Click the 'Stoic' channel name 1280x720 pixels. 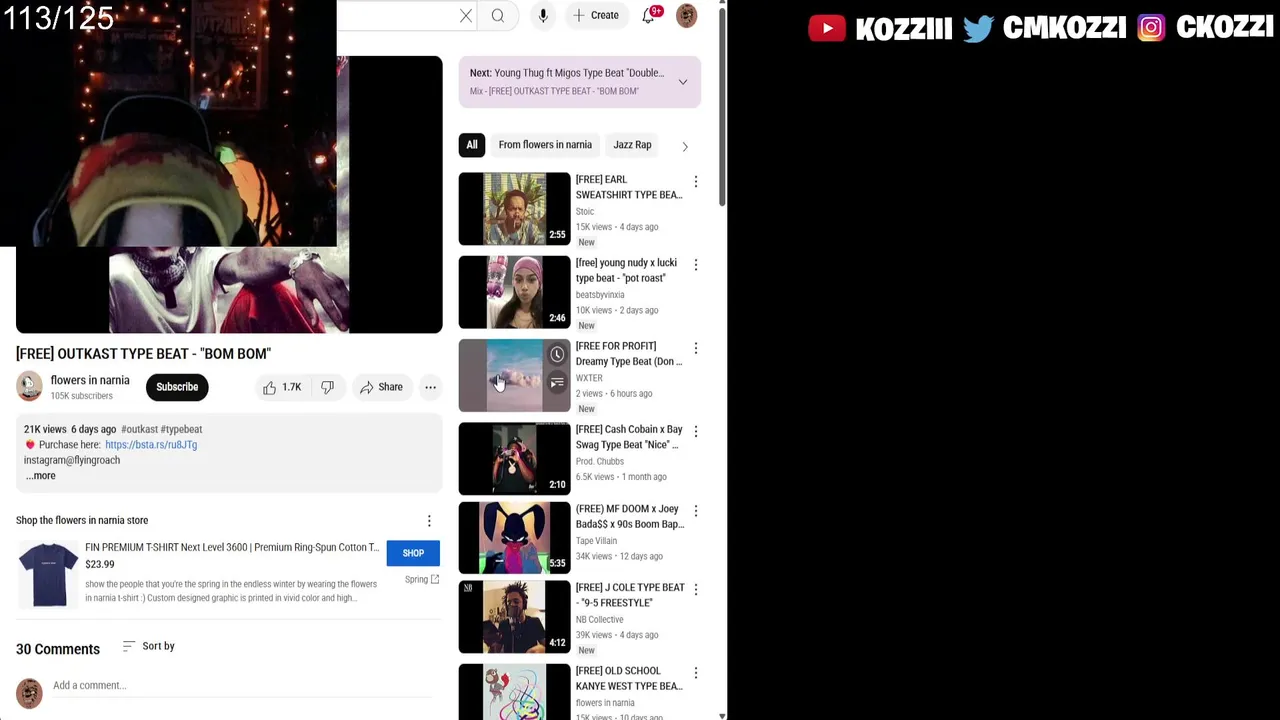585,212
